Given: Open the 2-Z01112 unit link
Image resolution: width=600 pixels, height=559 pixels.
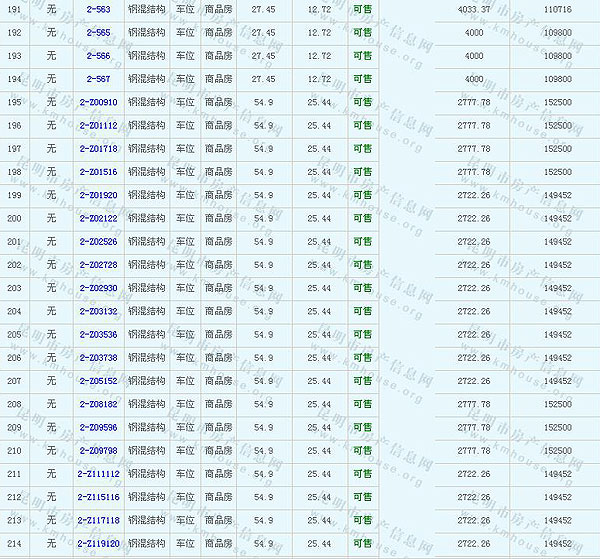Looking at the screenshot, I should [98, 125].
